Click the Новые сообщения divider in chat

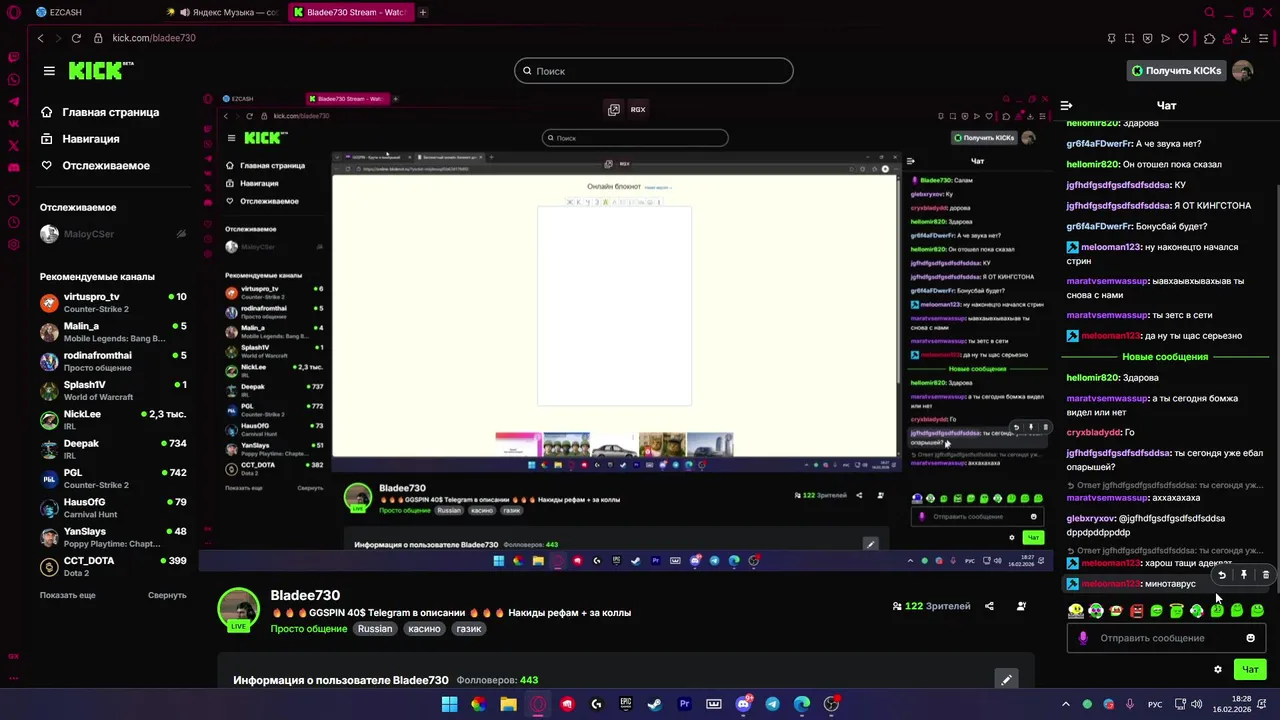coord(1165,357)
